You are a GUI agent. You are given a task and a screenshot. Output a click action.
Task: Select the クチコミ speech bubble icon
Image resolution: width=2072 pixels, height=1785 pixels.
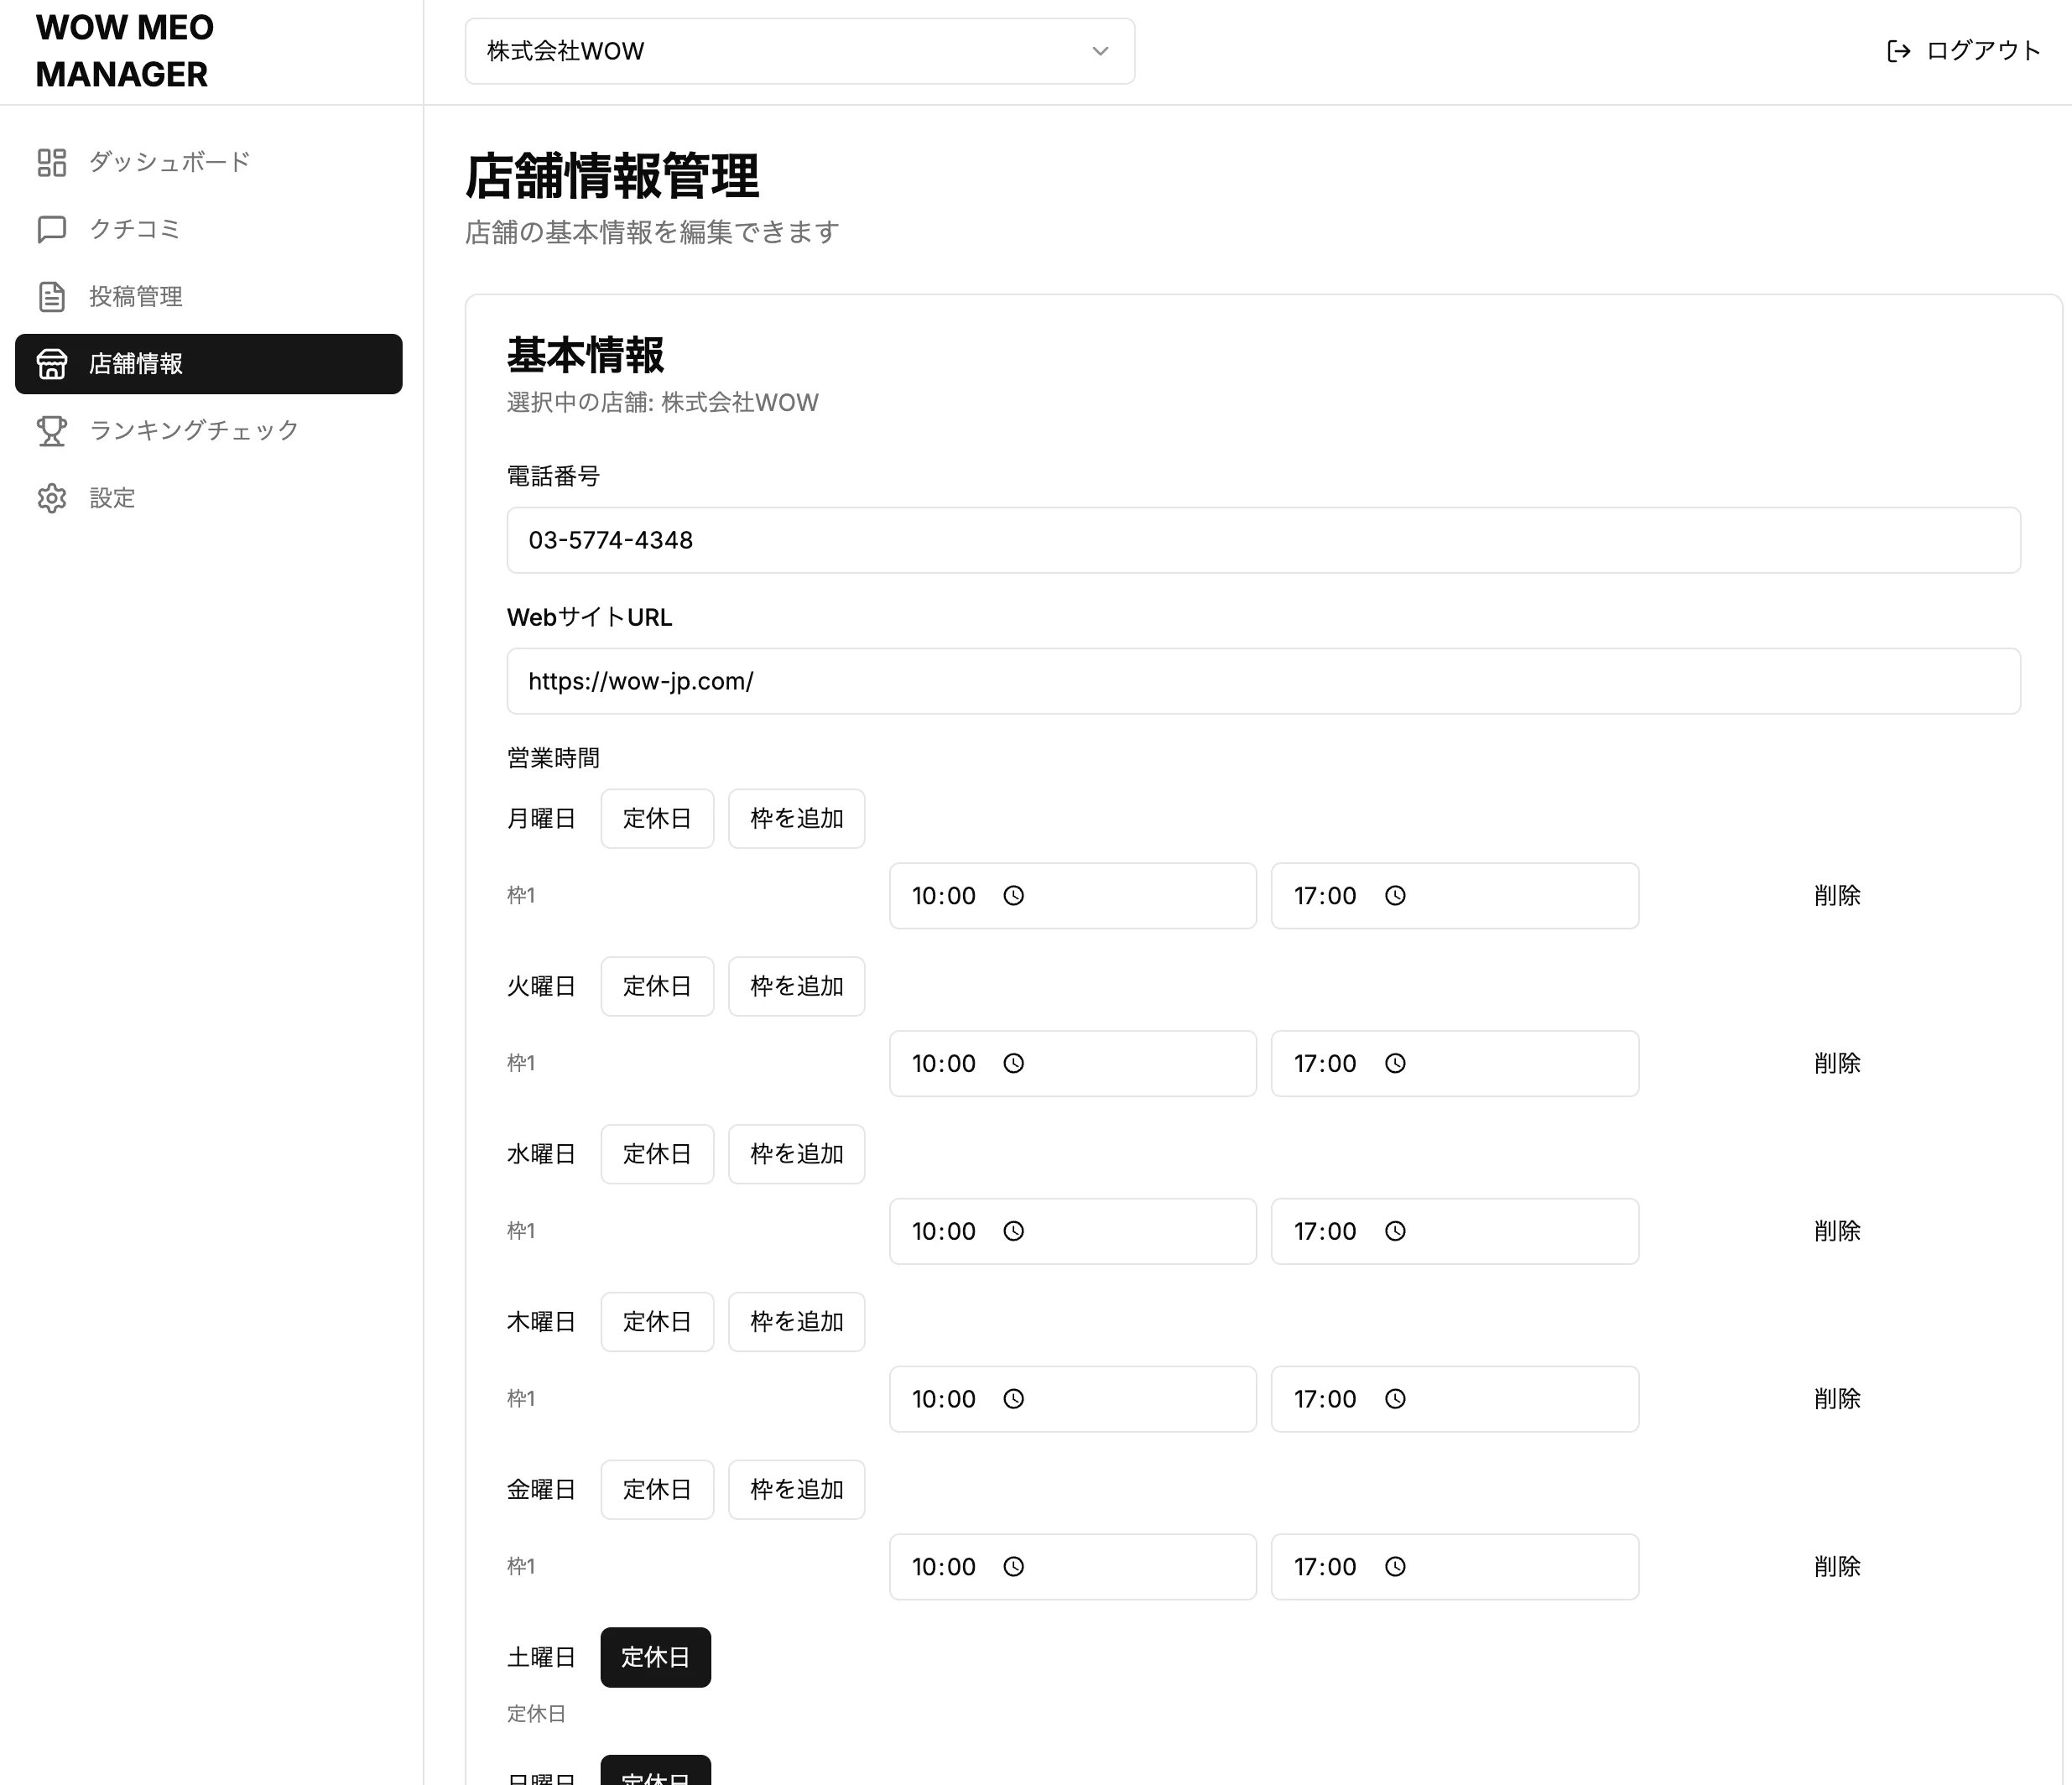[52, 229]
